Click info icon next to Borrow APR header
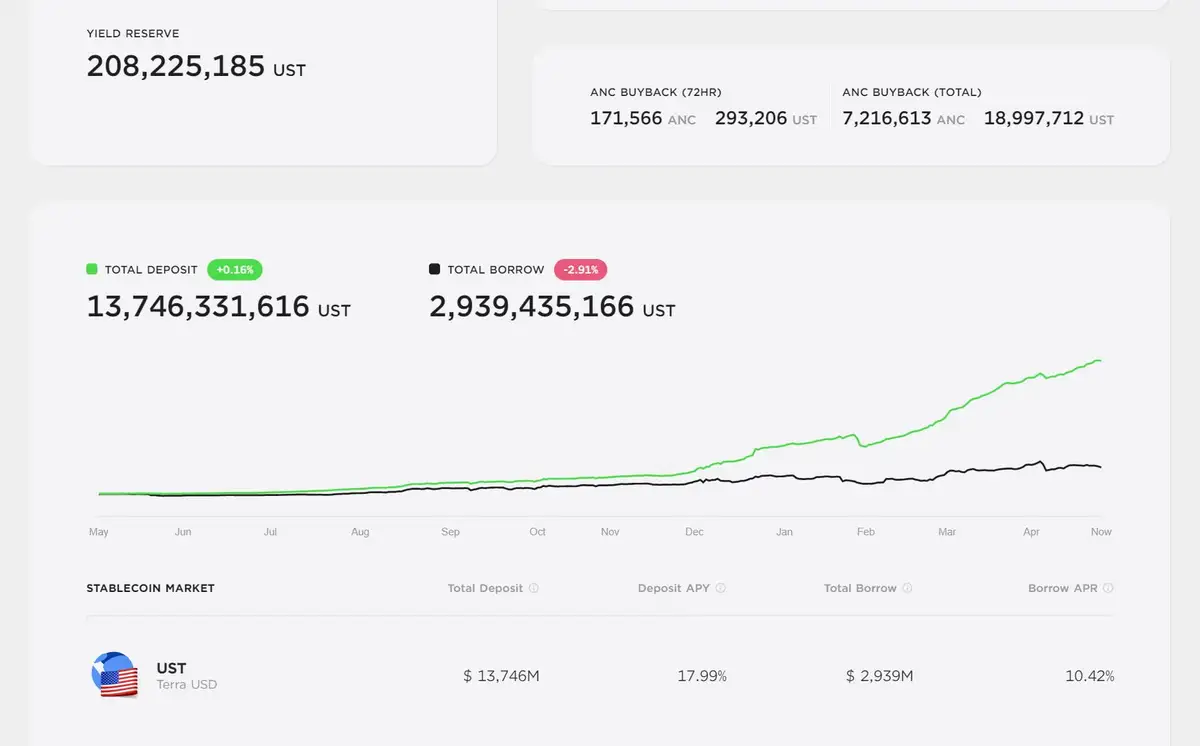 click(1108, 588)
